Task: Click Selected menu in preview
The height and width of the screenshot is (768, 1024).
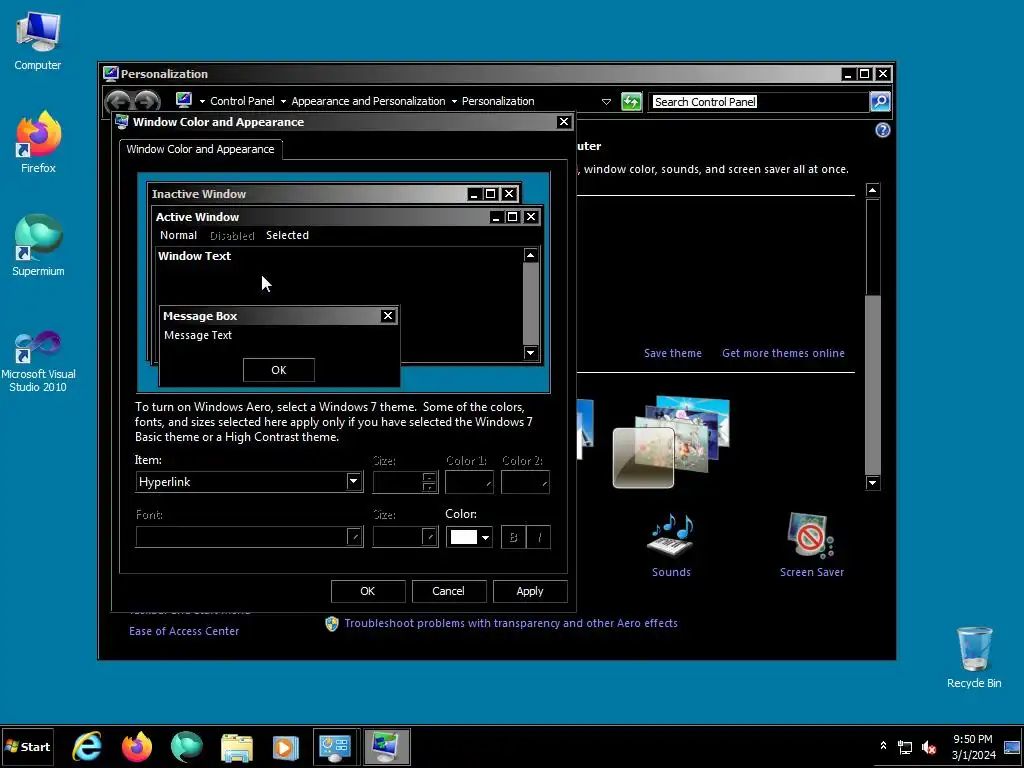Action: click(287, 235)
